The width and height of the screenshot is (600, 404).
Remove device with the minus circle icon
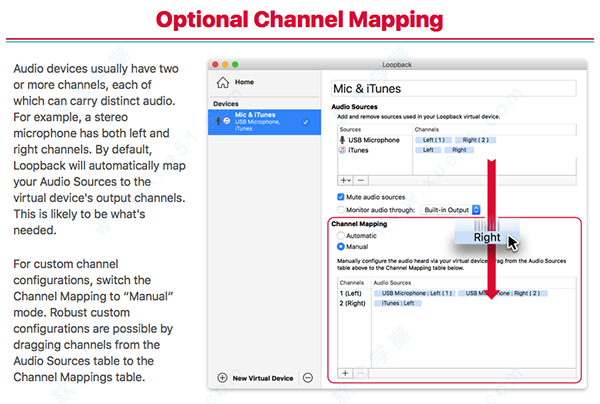point(308,378)
